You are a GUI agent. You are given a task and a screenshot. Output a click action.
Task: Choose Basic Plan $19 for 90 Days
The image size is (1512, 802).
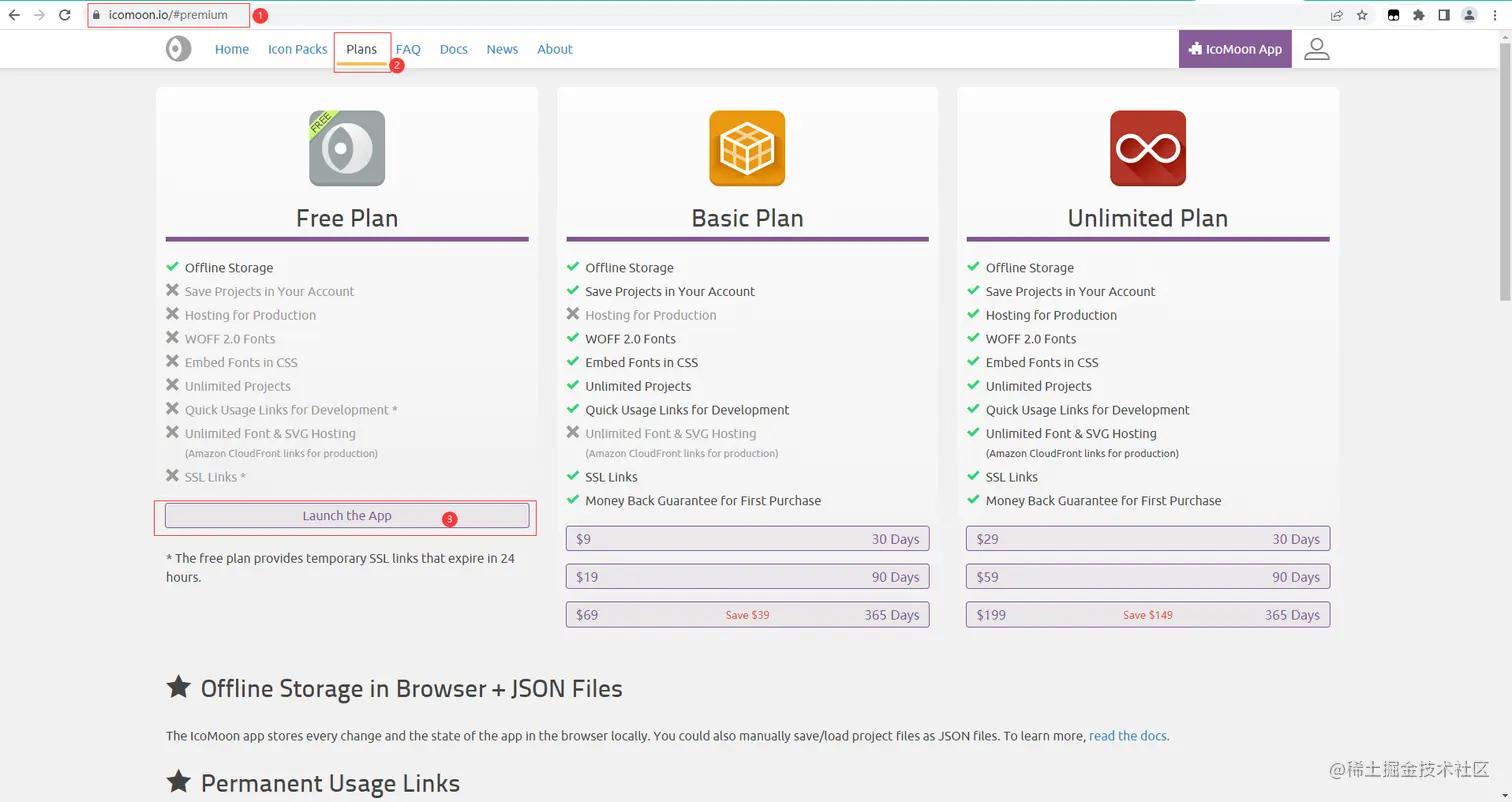click(748, 577)
